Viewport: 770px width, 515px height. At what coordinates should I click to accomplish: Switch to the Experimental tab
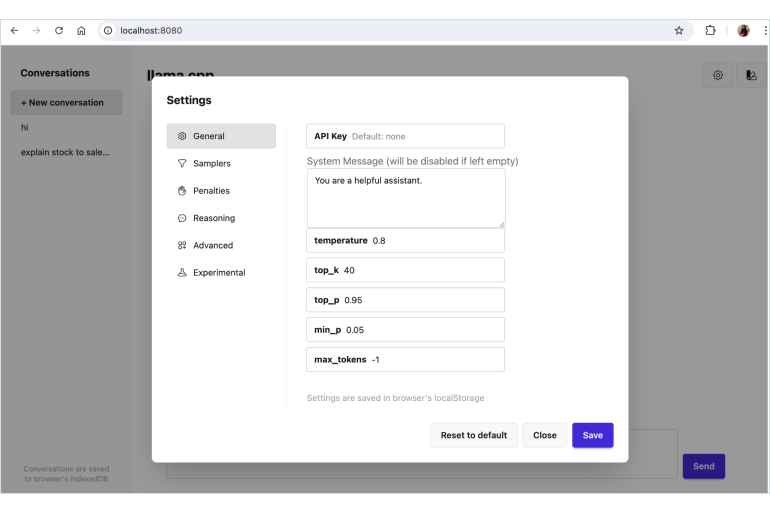click(x=221, y=272)
